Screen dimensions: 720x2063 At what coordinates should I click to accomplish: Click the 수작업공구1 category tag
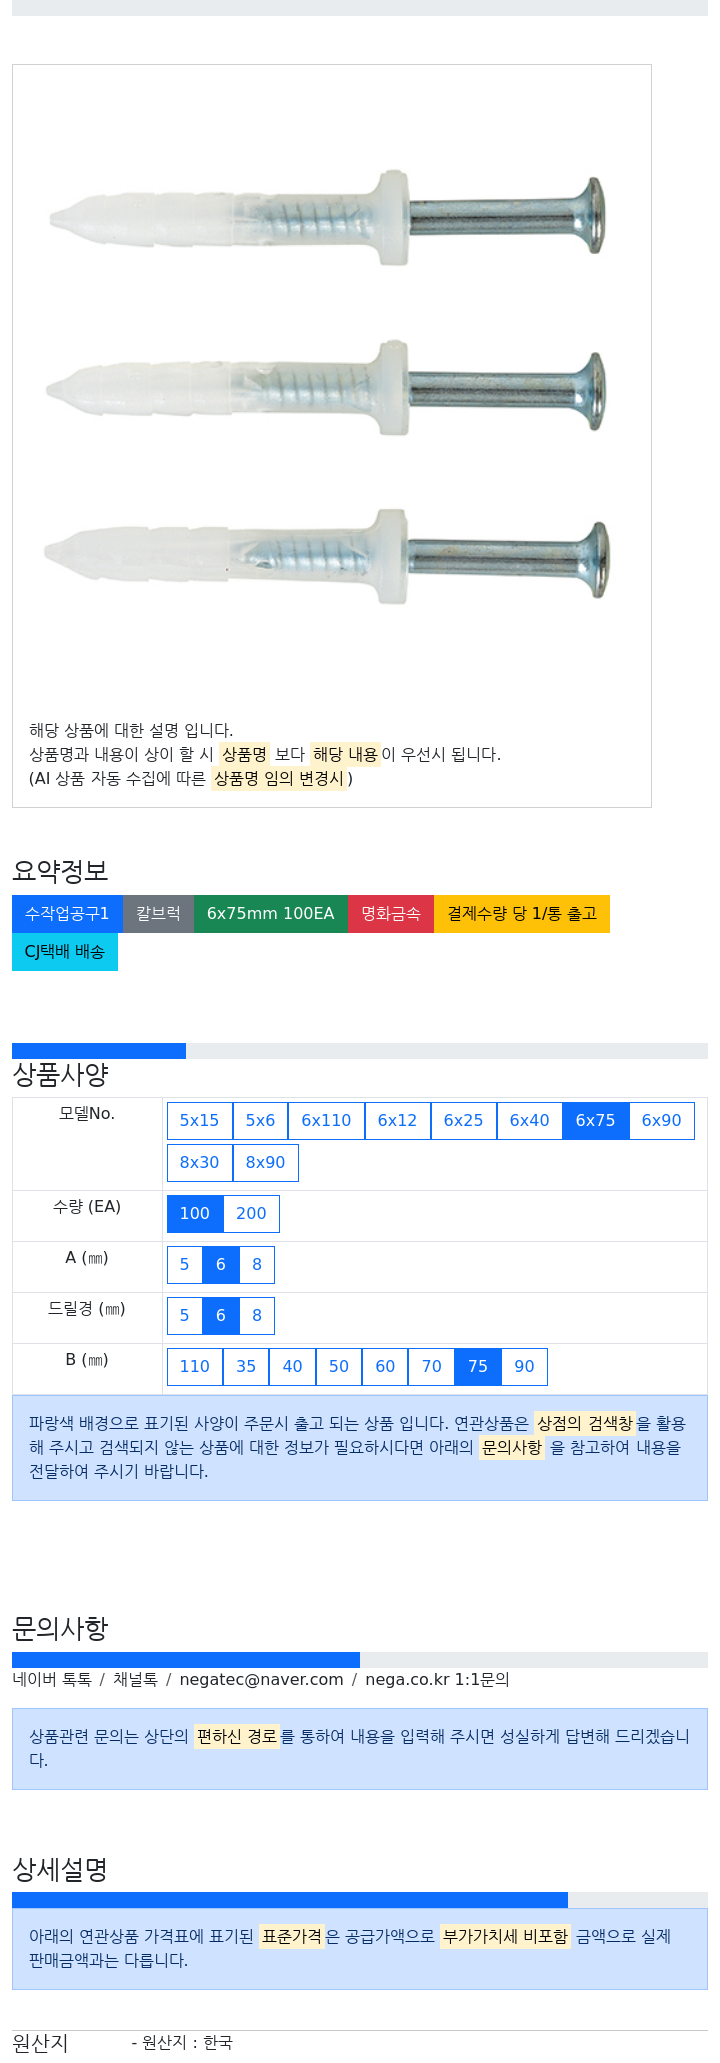pyautogui.click(x=67, y=914)
